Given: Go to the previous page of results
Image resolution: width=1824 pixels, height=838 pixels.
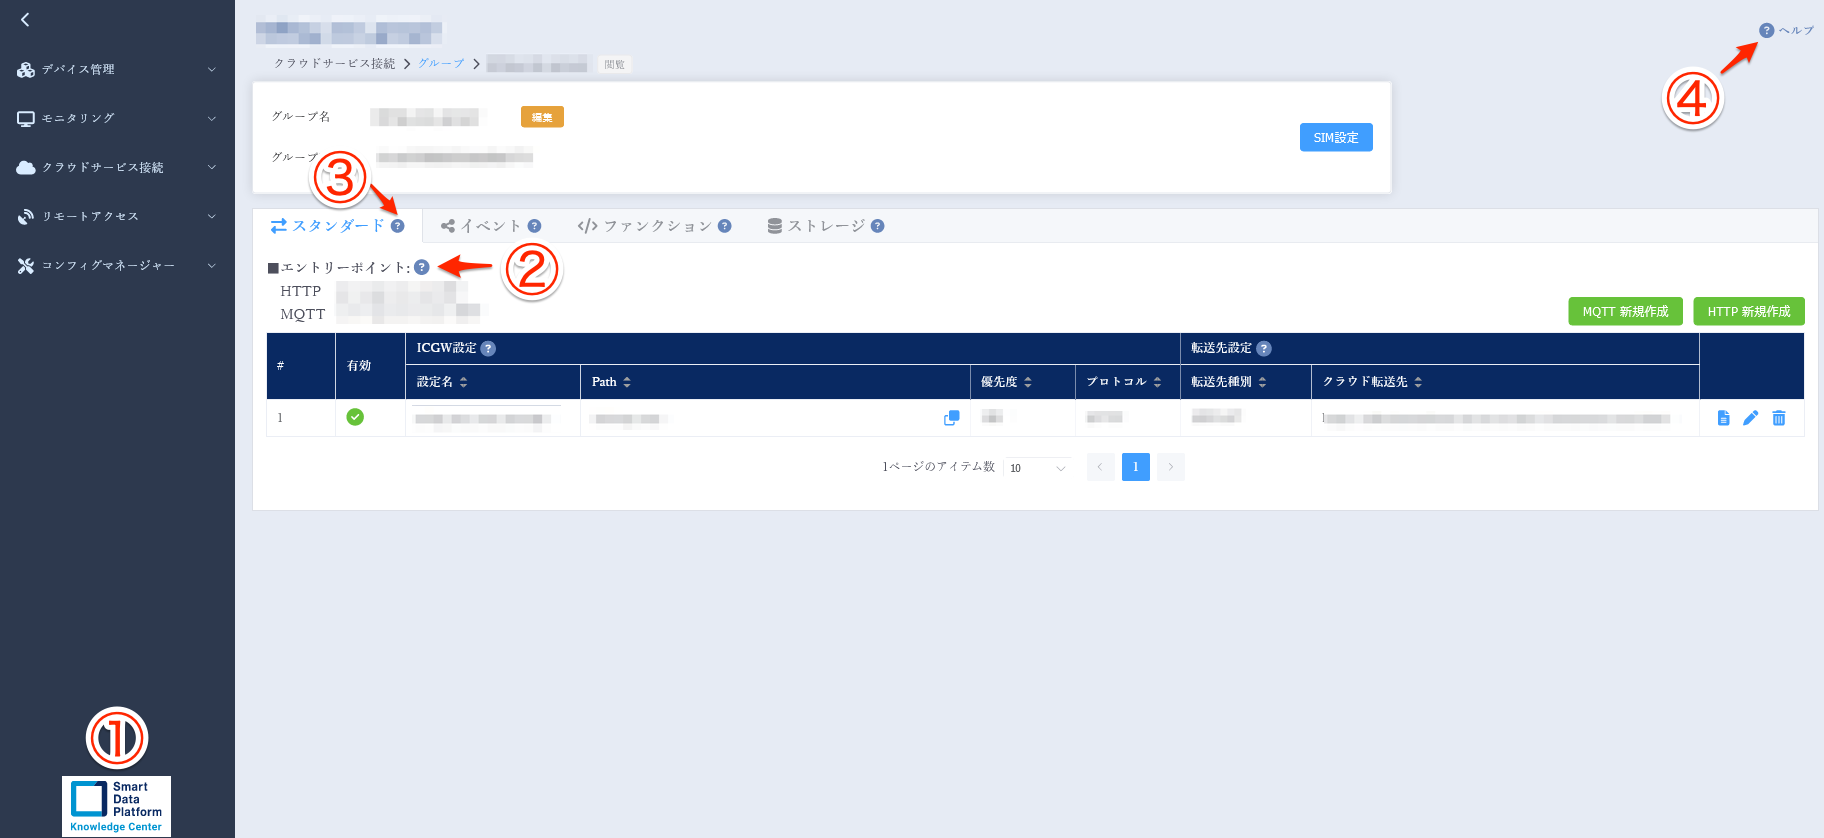Looking at the screenshot, I should (x=1100, y=467).
